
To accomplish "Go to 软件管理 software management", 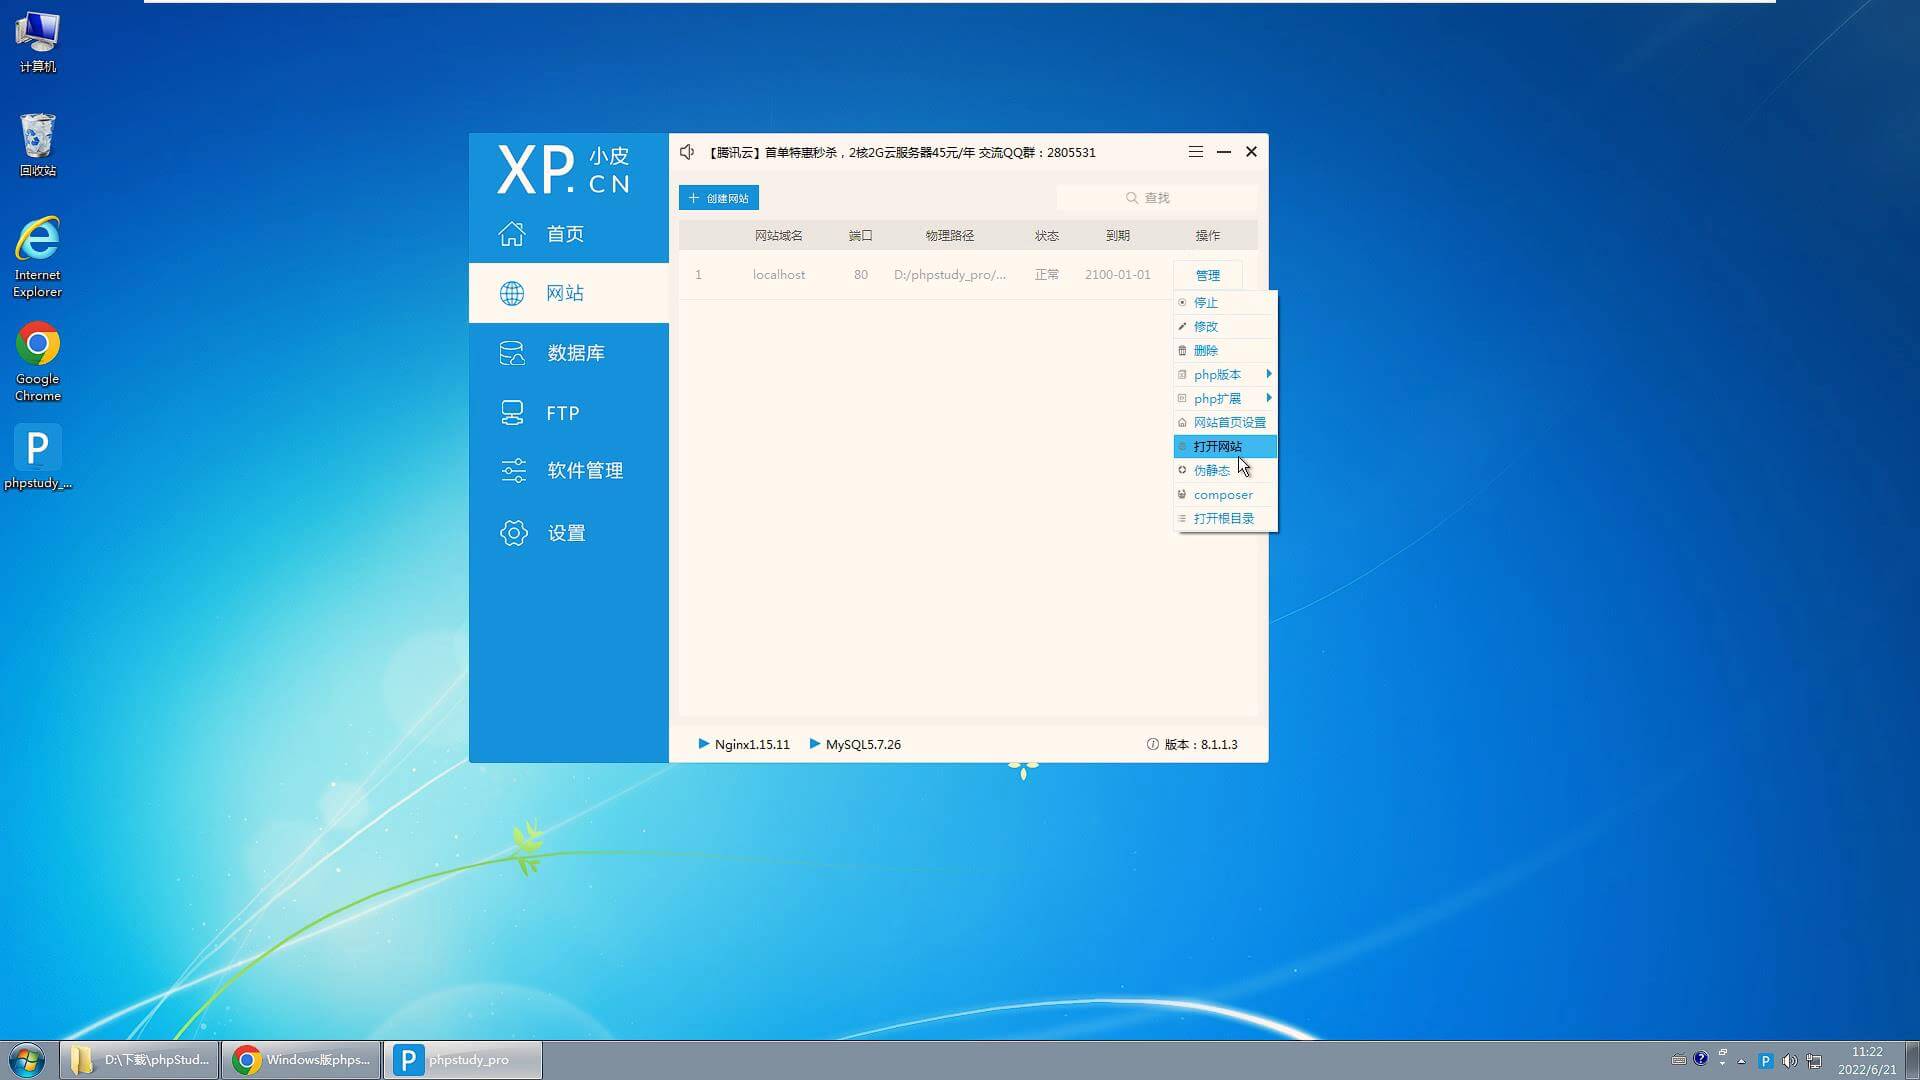I will (583, 471).
